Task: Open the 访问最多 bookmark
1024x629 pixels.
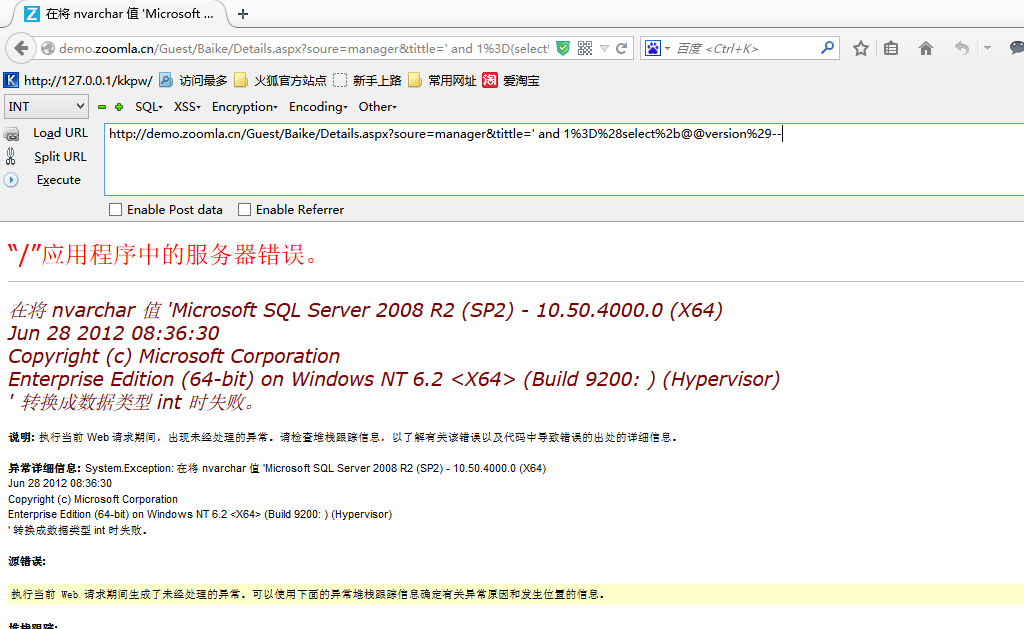Action: pos(193,80)
